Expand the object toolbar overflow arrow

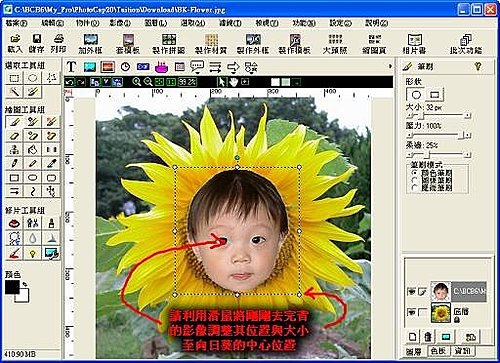coord(390,66)
